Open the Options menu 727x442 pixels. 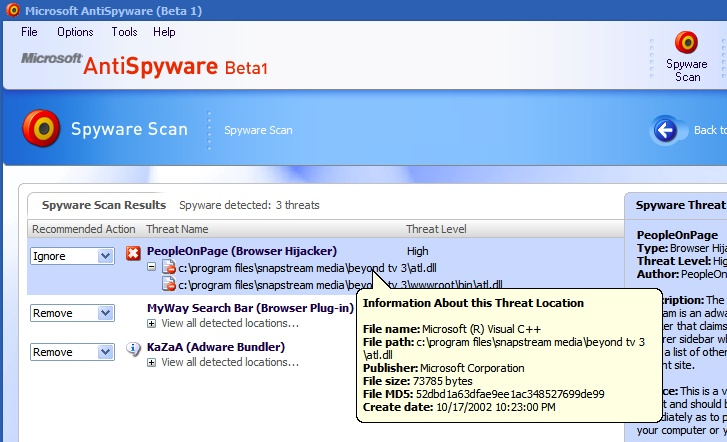[x=75, y=32]
